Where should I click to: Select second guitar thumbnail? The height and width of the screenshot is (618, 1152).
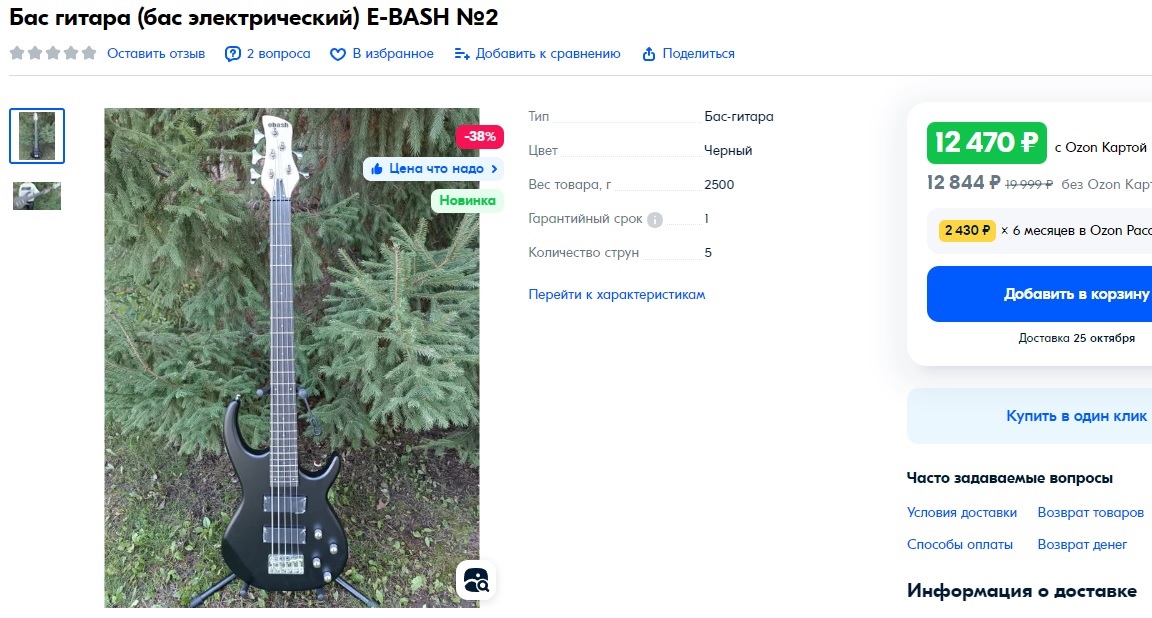click(37, 196)
